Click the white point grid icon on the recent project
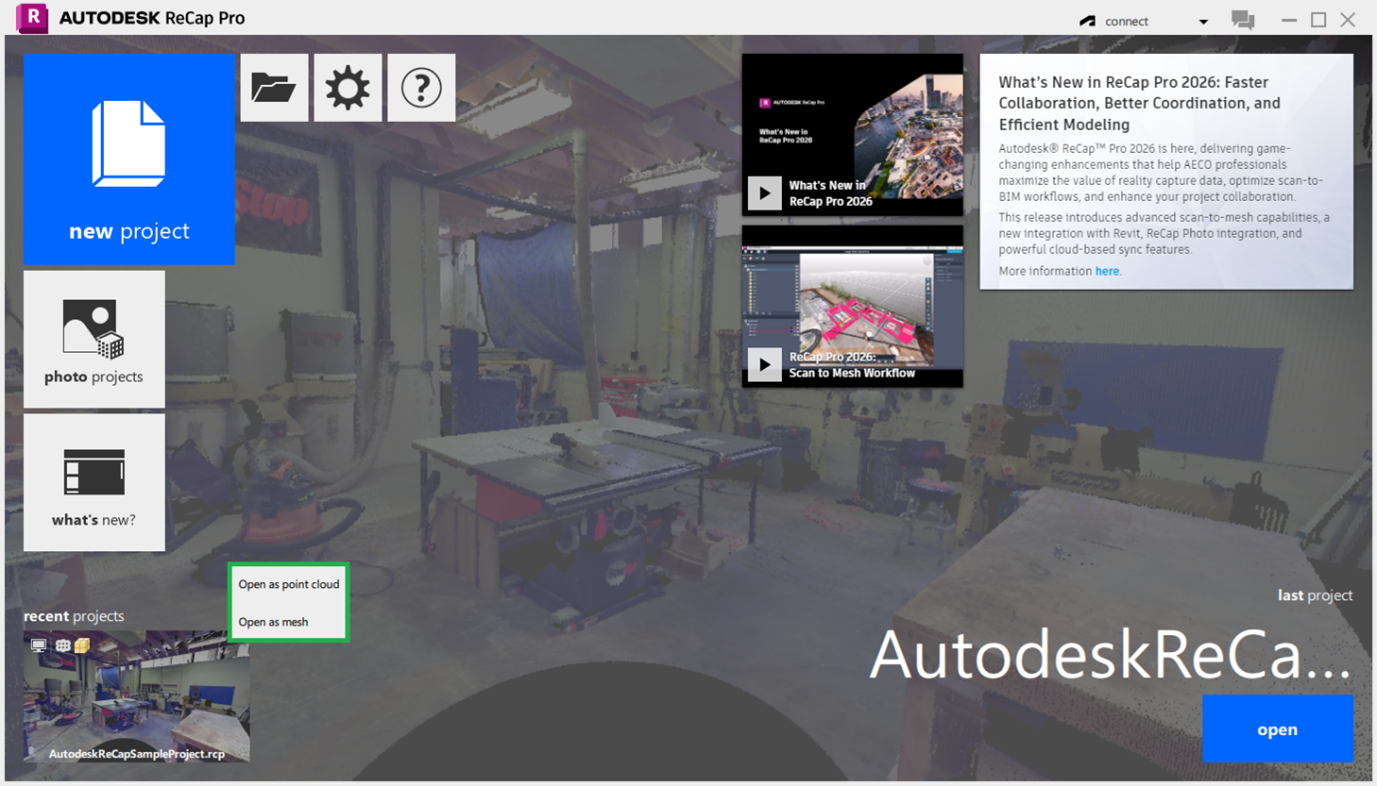The width and height of the screenshot is (1377, 786). tap(63, 646)
